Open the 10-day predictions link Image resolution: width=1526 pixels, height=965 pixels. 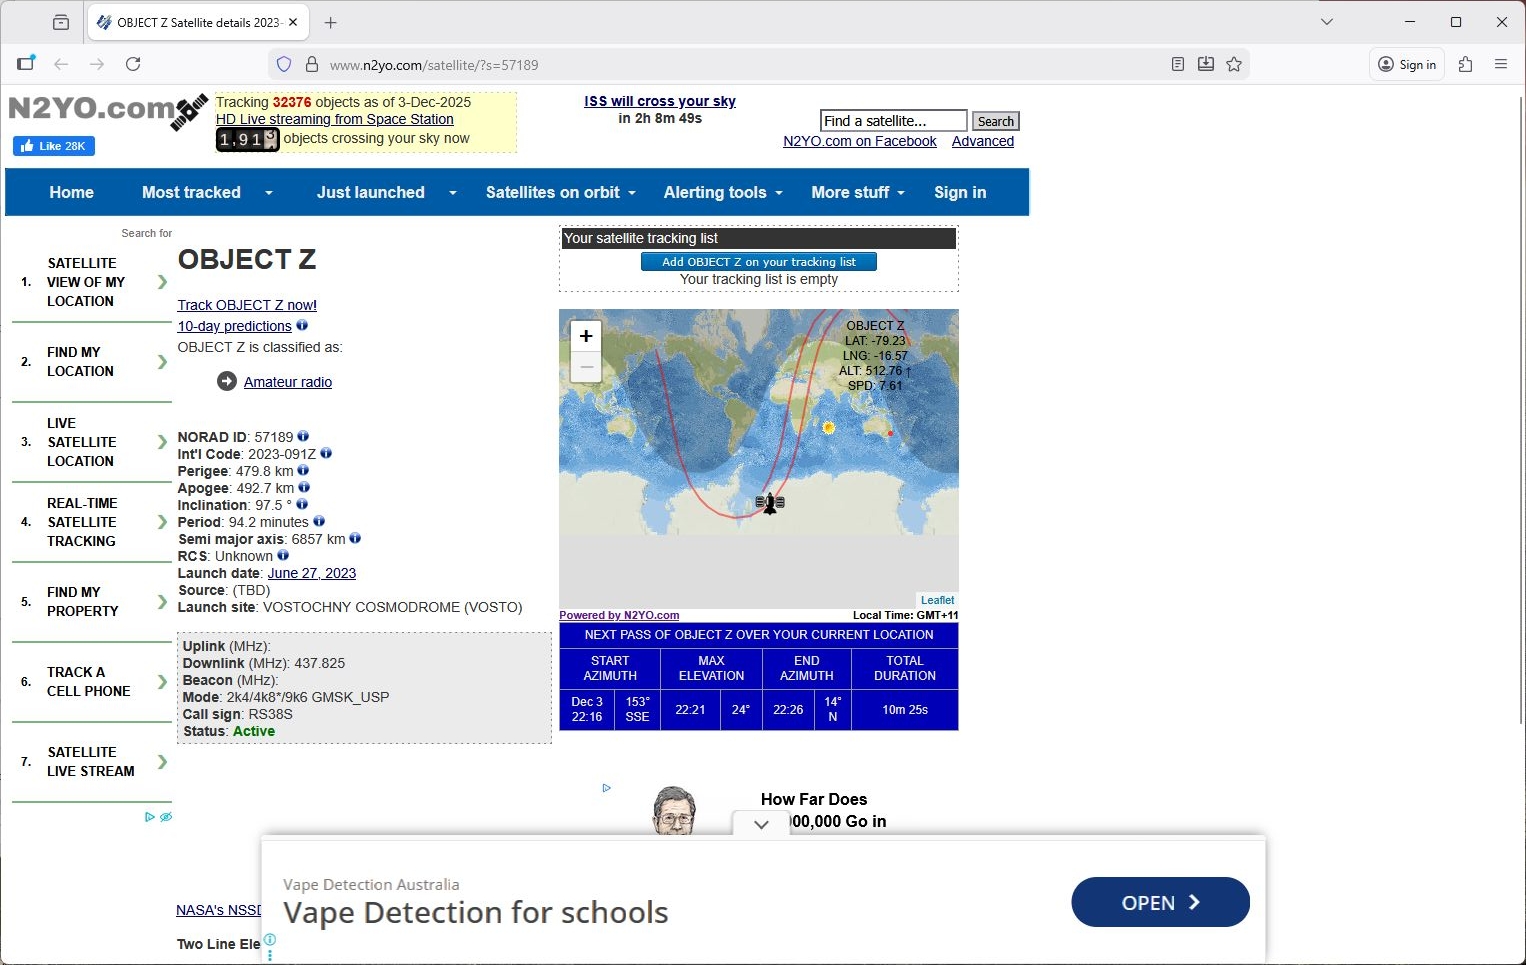(x=235, y=326)
